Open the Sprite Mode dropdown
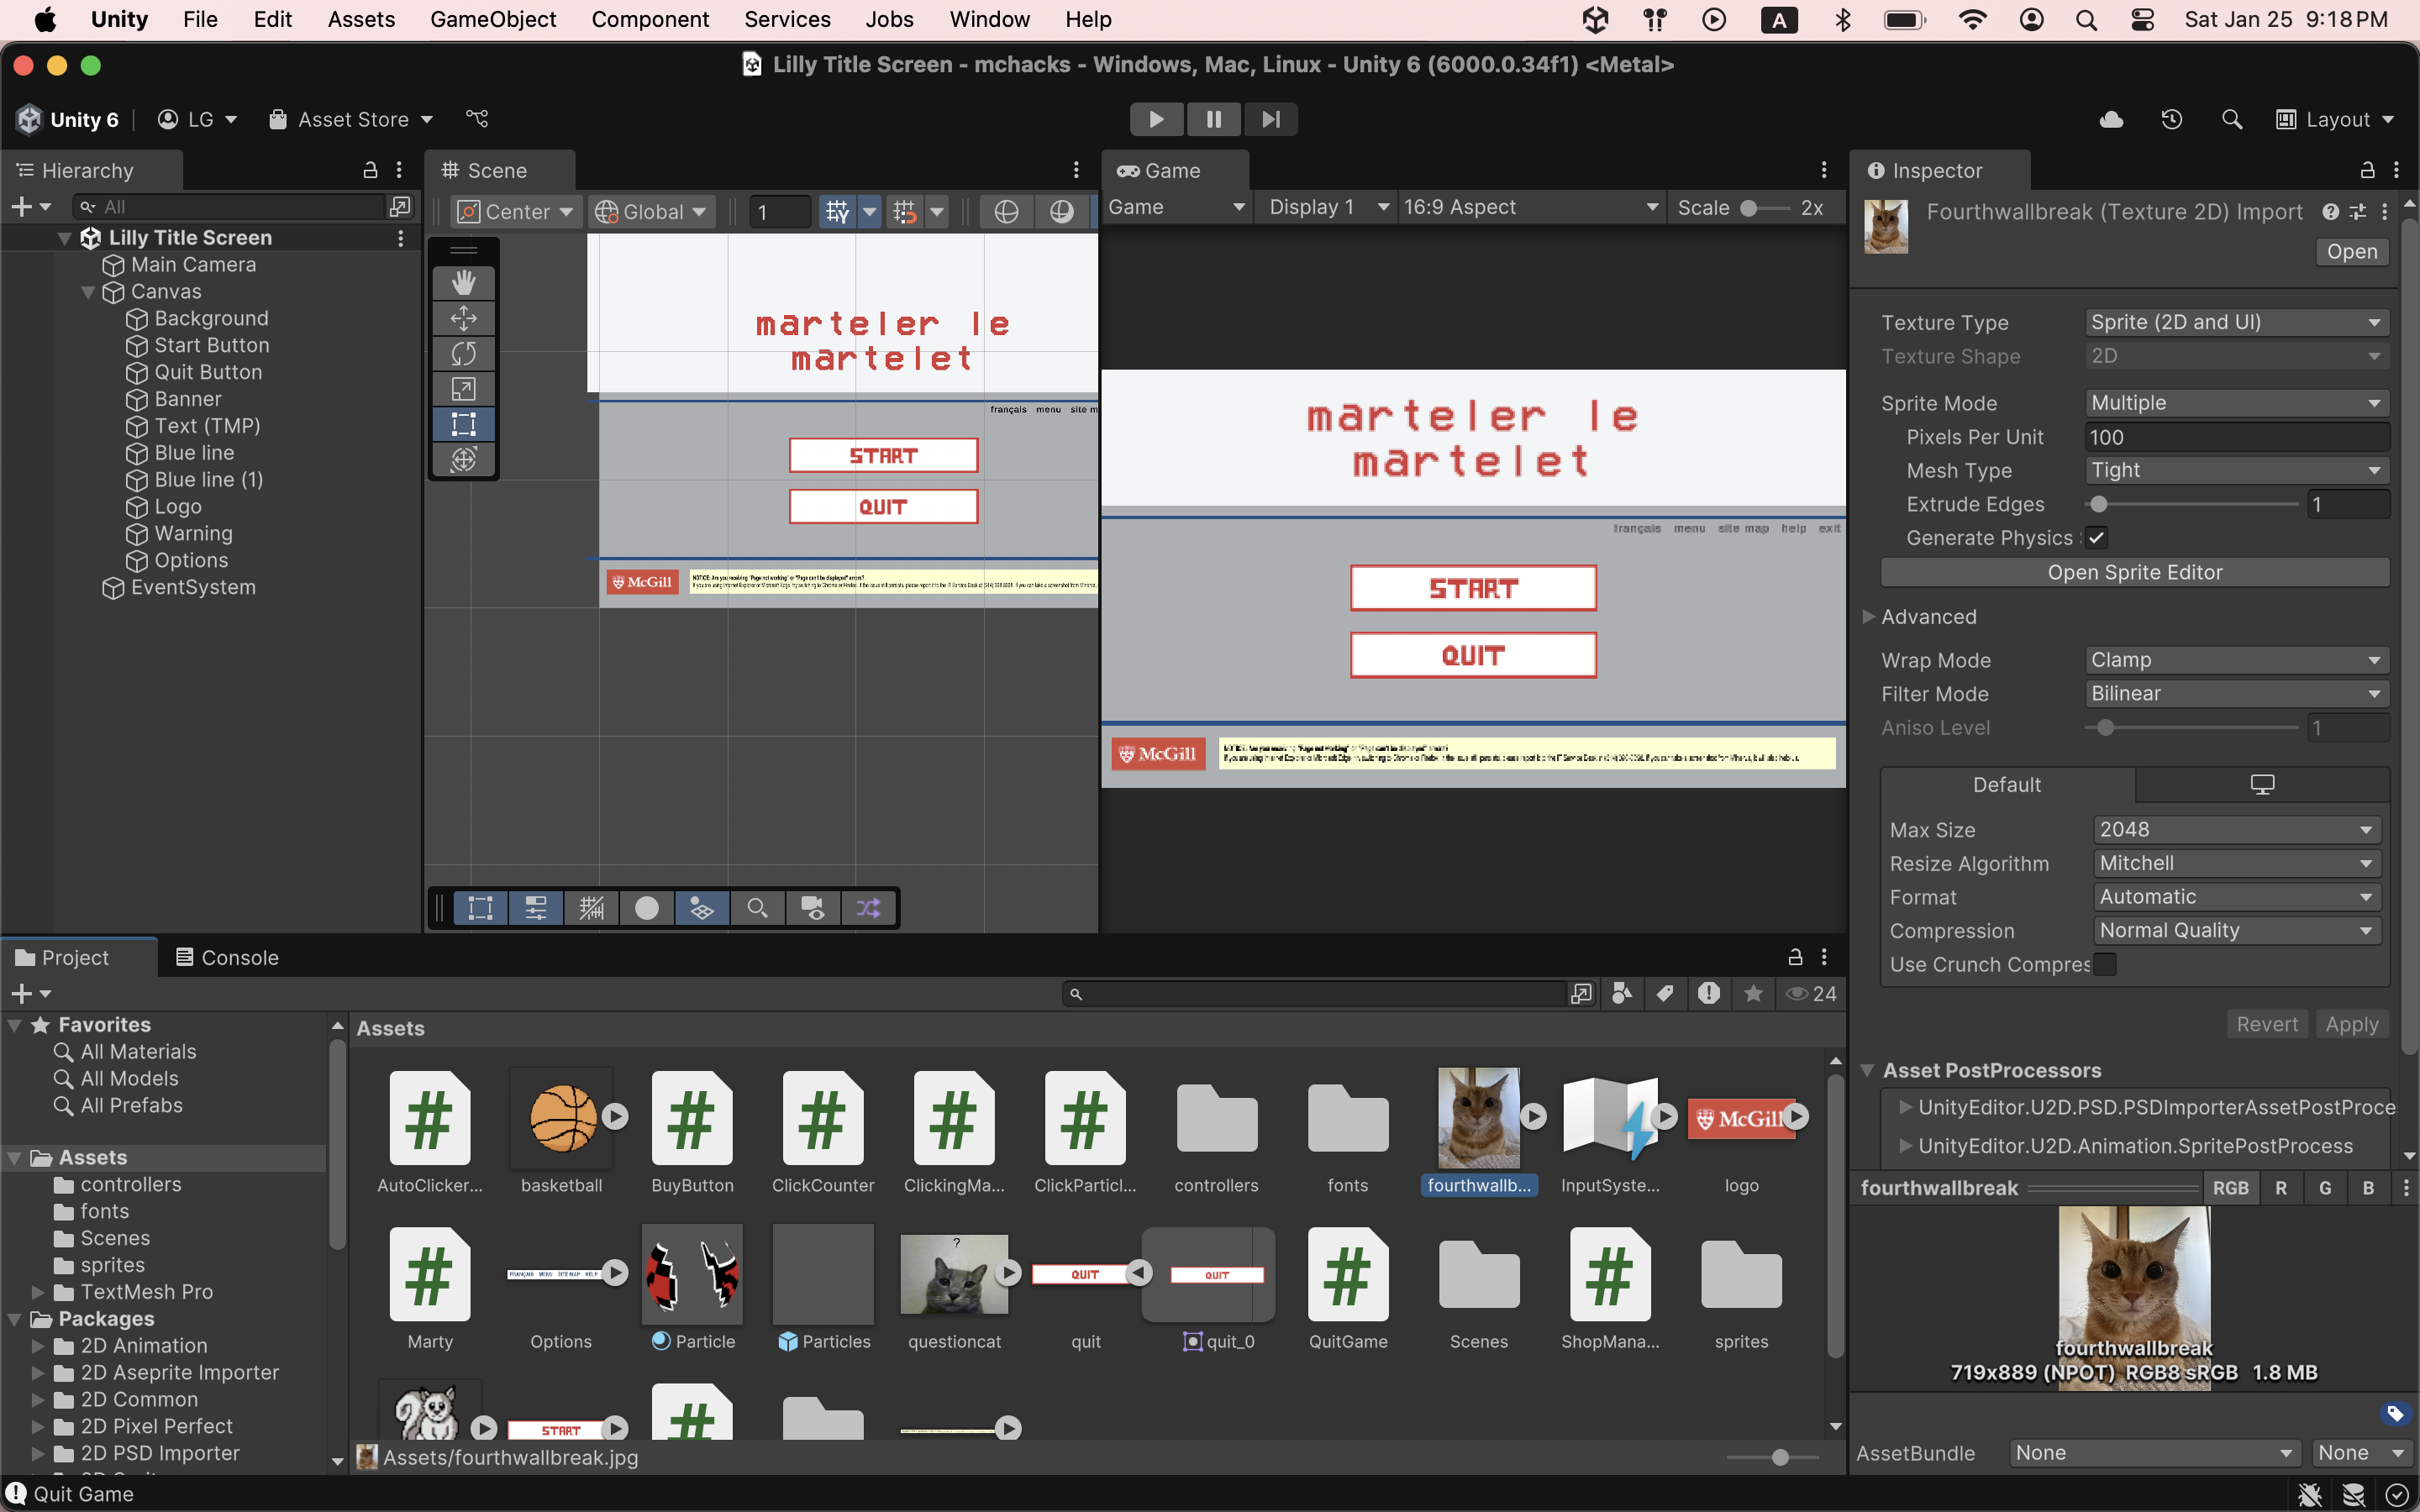Screen dimensions: 2420x1512 coord(2235,403)
